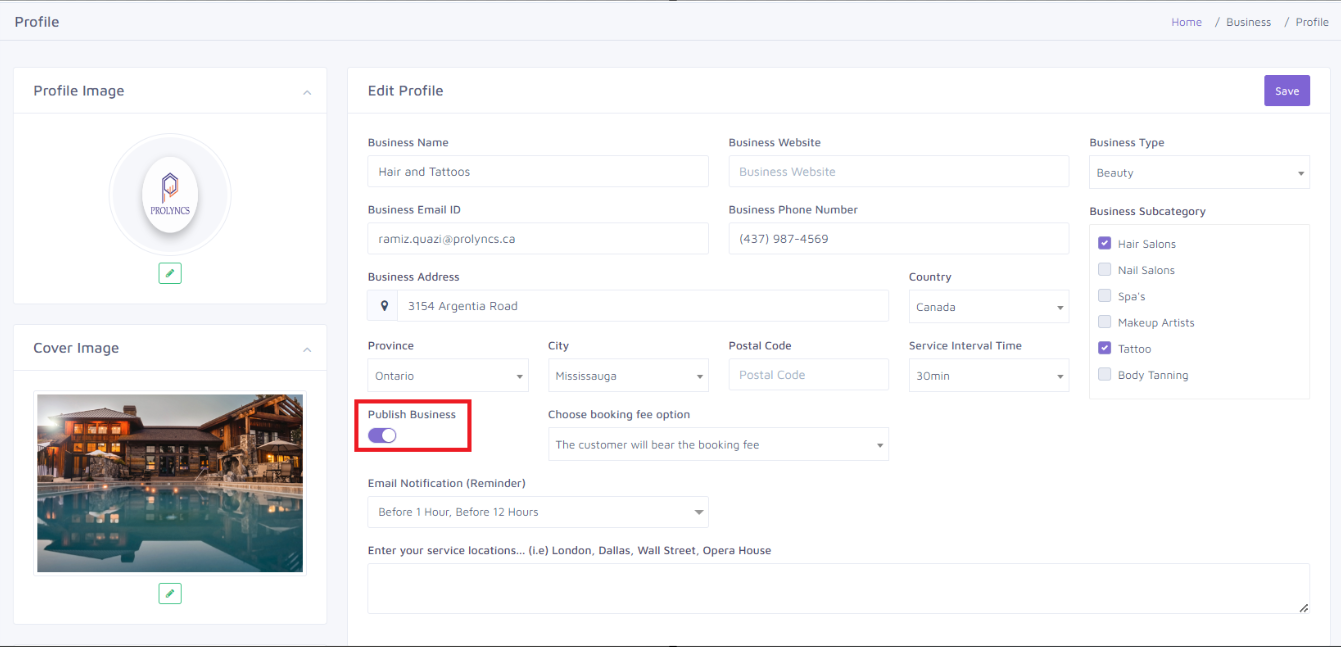The height and width of the screenshot is (647, 1341).
Task: Click the Business Email ID field
Action: point(538,239)
